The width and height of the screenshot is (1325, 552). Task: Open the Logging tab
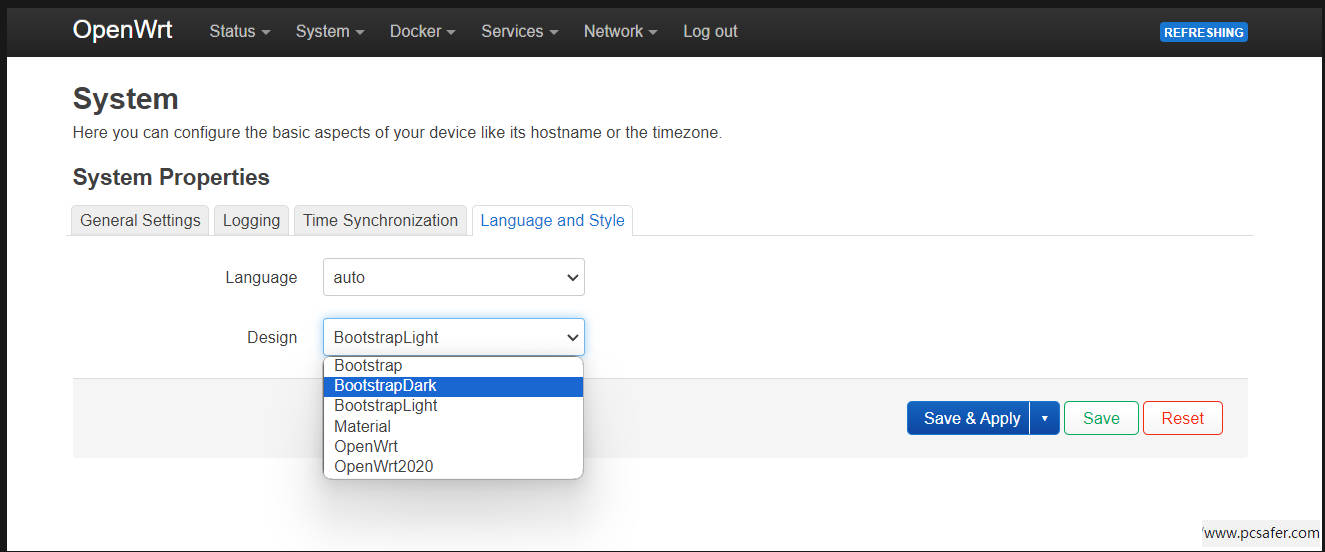[251, 220]
